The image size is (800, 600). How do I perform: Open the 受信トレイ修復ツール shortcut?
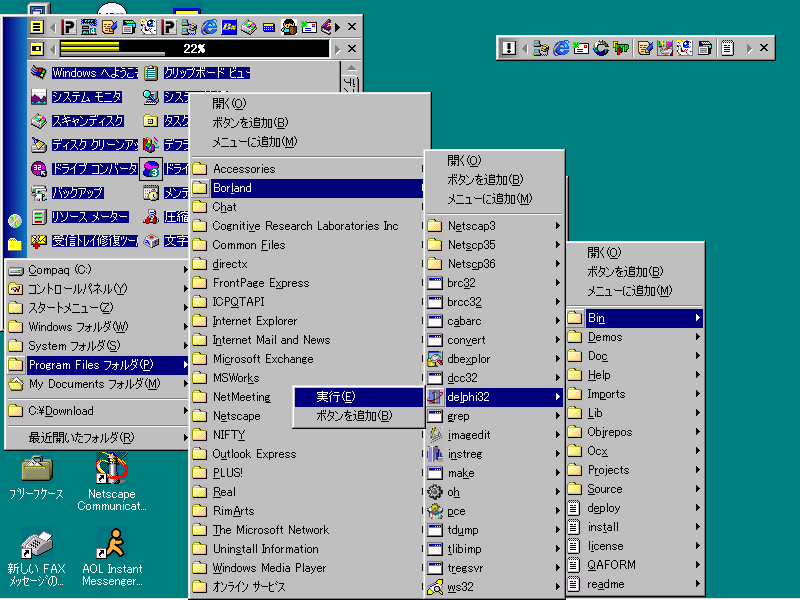pyautogui.click(x=84, y=241)
